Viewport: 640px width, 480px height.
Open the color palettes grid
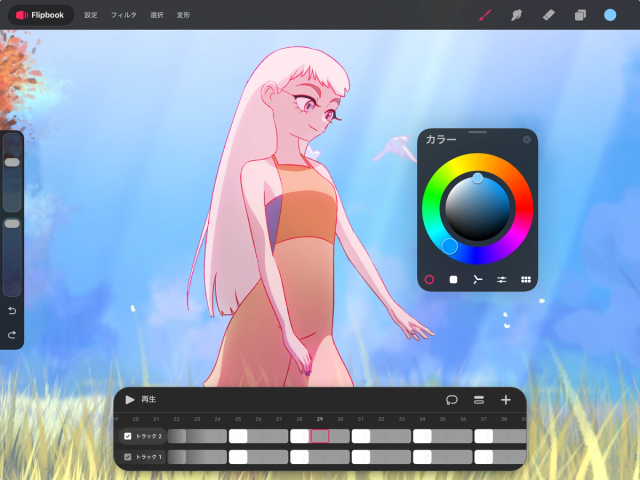tap(526, 280)
